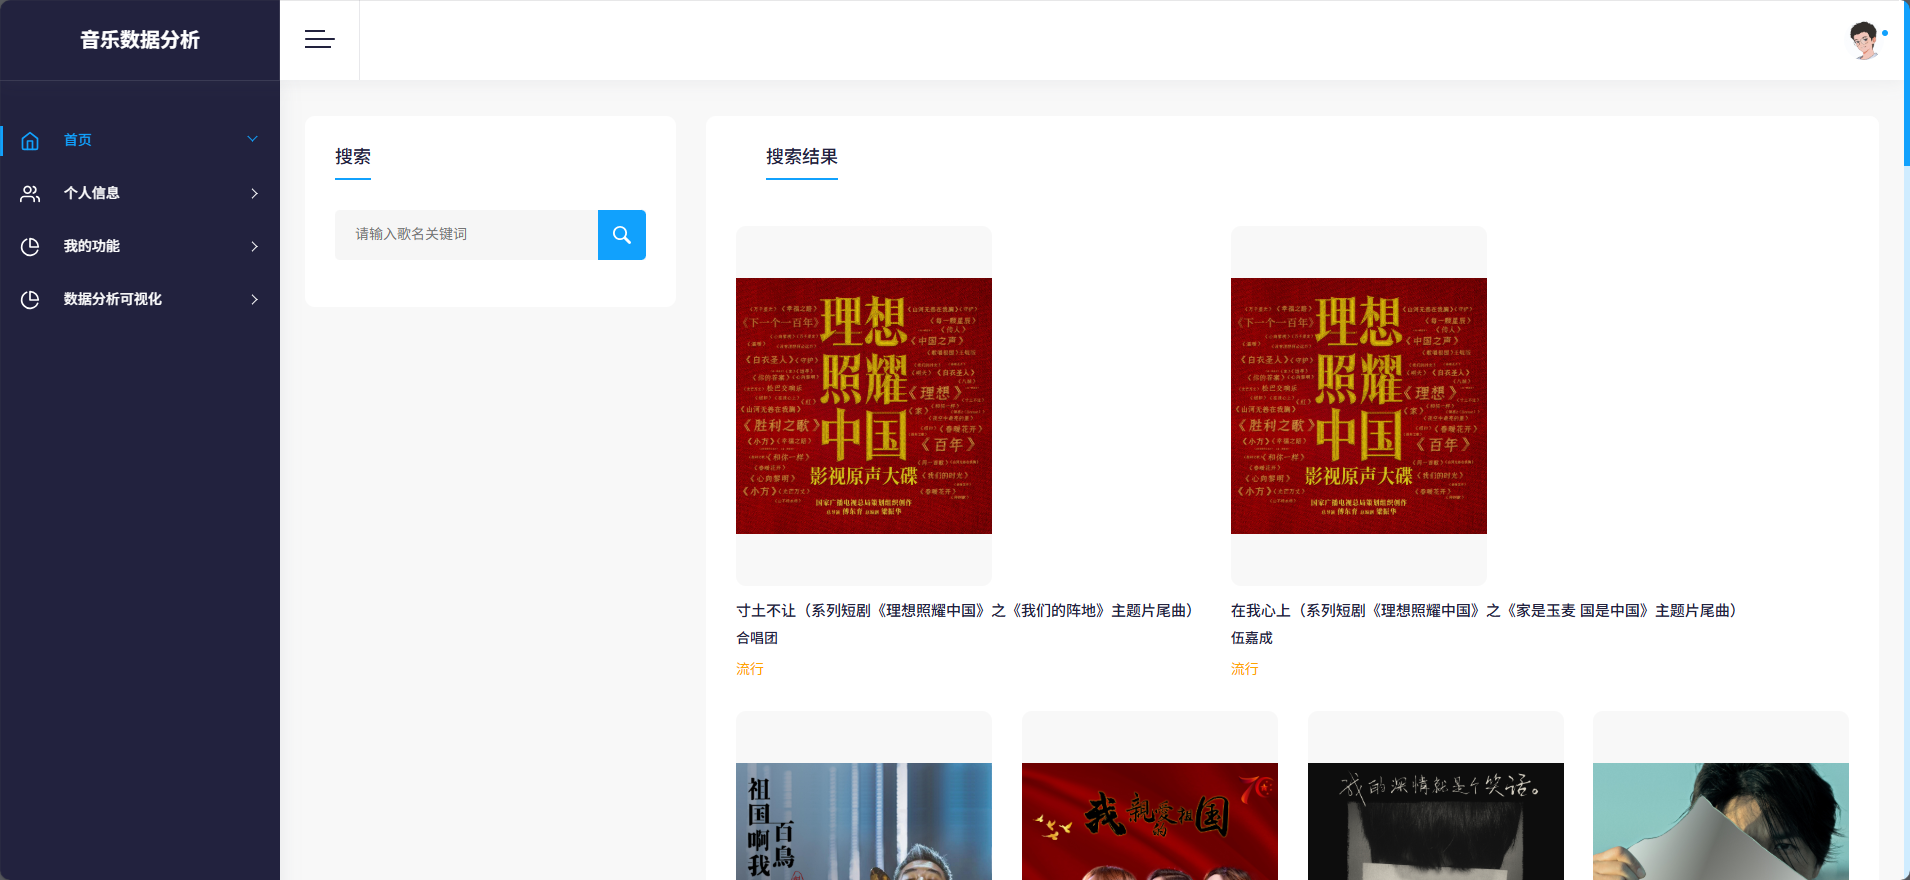The image size is (1910, 880).
Task: Click the page vertical scrollbar thumb
Action: pyautogui.click(x=1906, y=83)
